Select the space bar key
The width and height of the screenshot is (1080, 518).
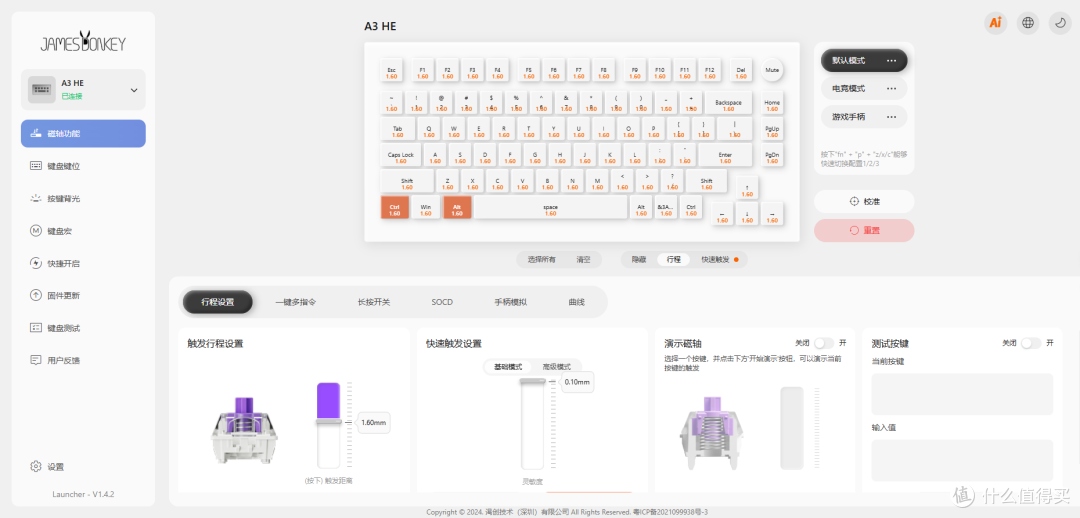pyautogui.click(x=550, y=208)
